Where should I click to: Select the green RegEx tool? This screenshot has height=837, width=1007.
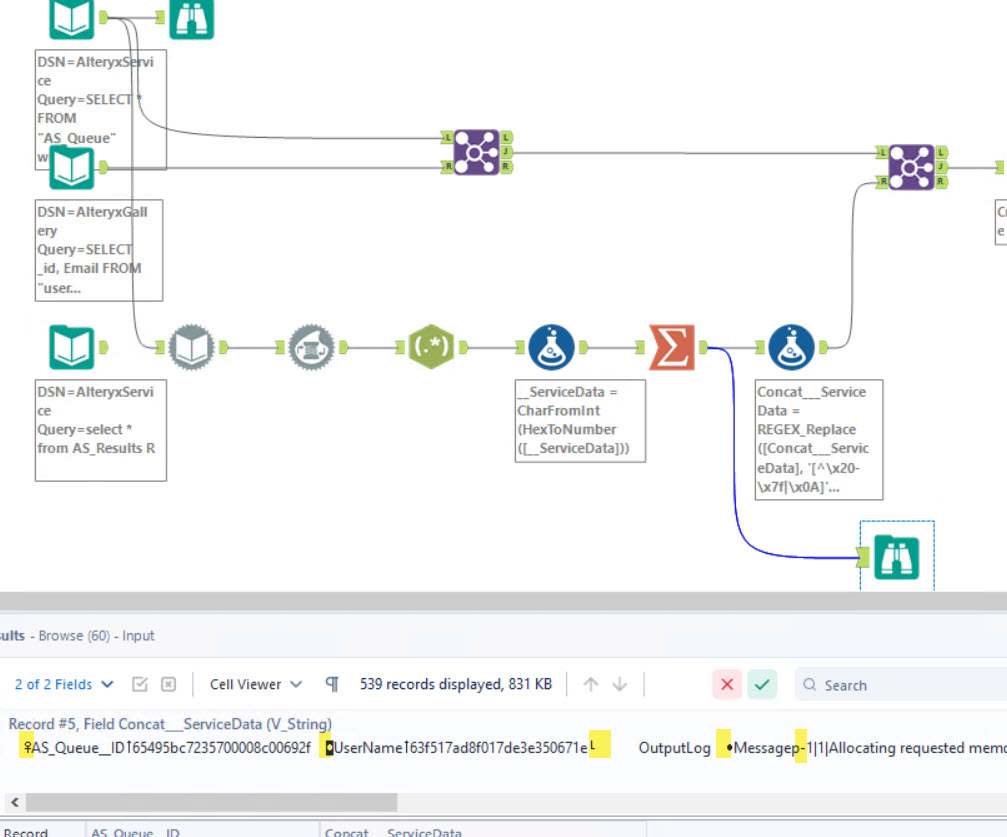tap(431, 347)
